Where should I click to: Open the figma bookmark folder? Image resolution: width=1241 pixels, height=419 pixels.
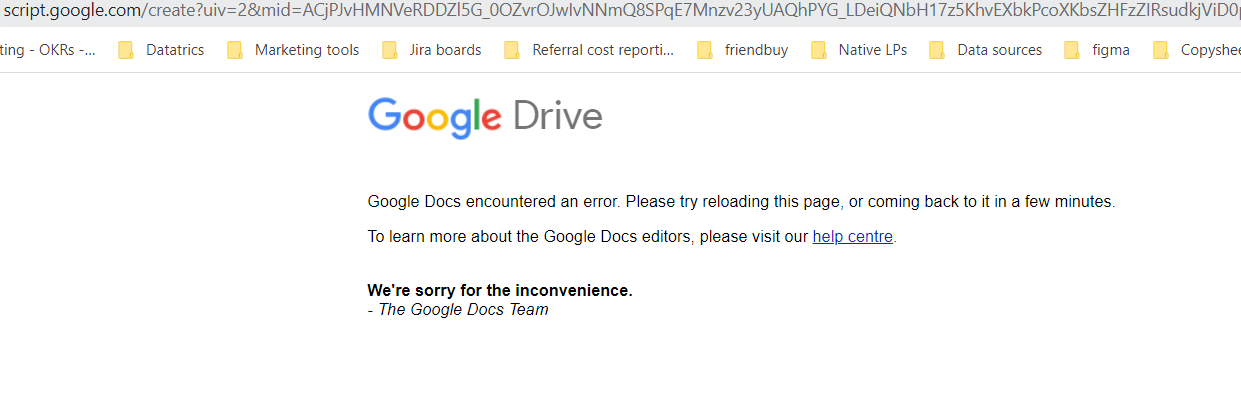pyautogui.click(x=1097, y=50)
